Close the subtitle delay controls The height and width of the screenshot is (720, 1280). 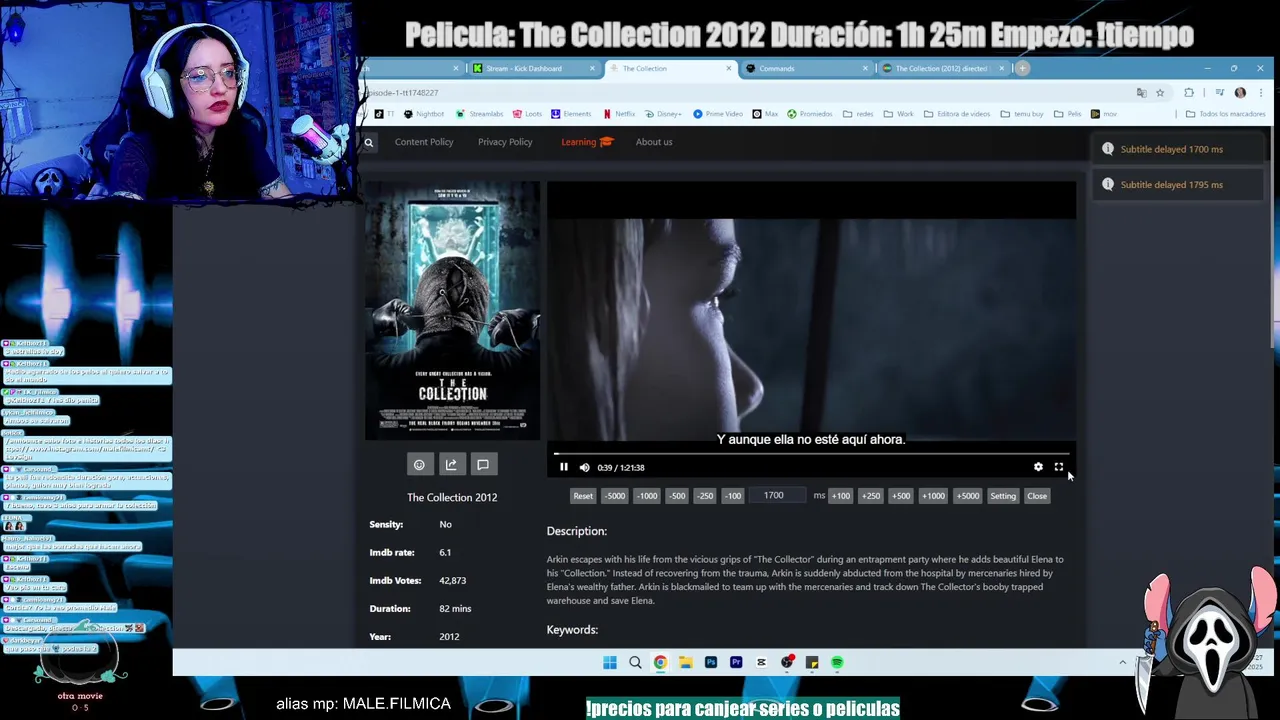(x=1037, y=496)
